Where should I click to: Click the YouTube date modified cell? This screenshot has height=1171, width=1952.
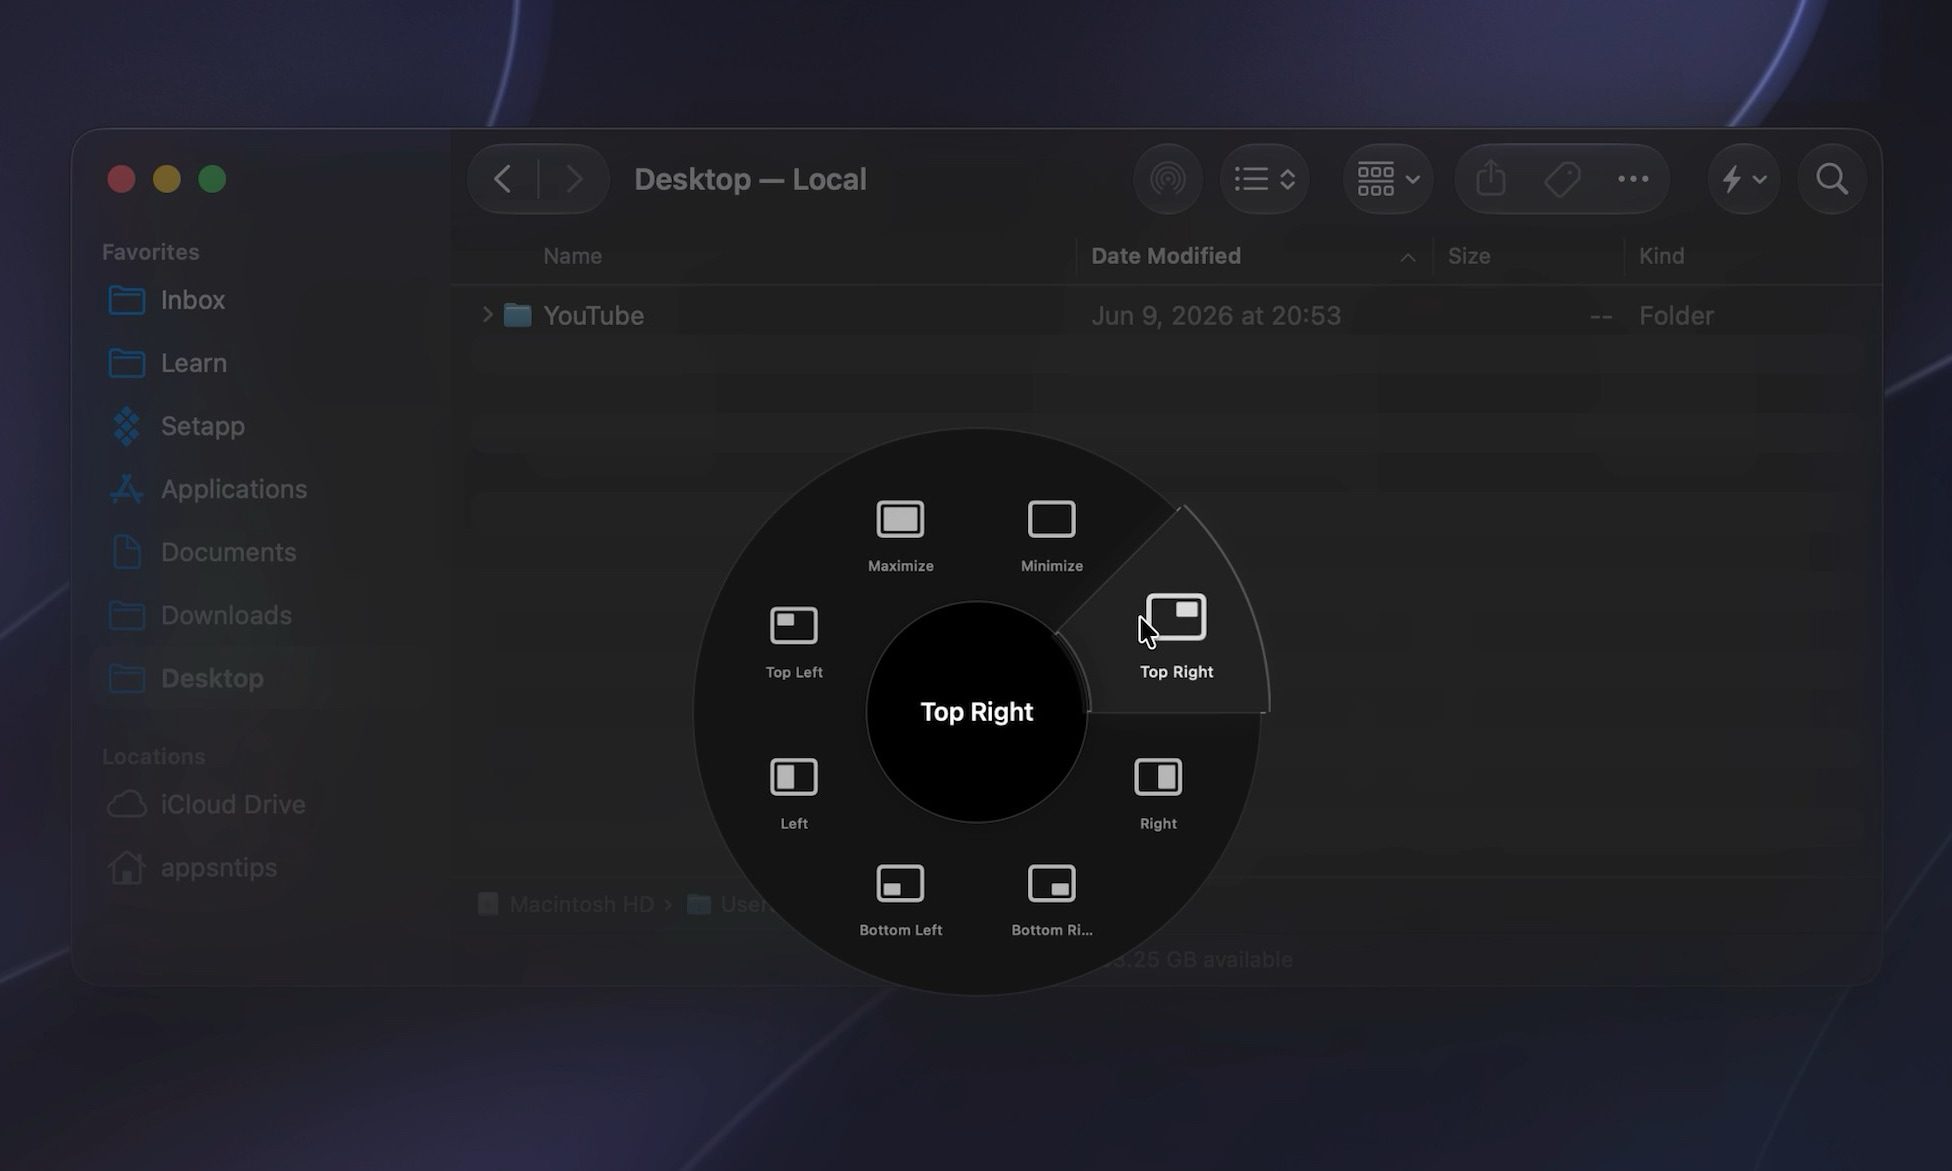pyautogui.click(x=1215, y=315)
